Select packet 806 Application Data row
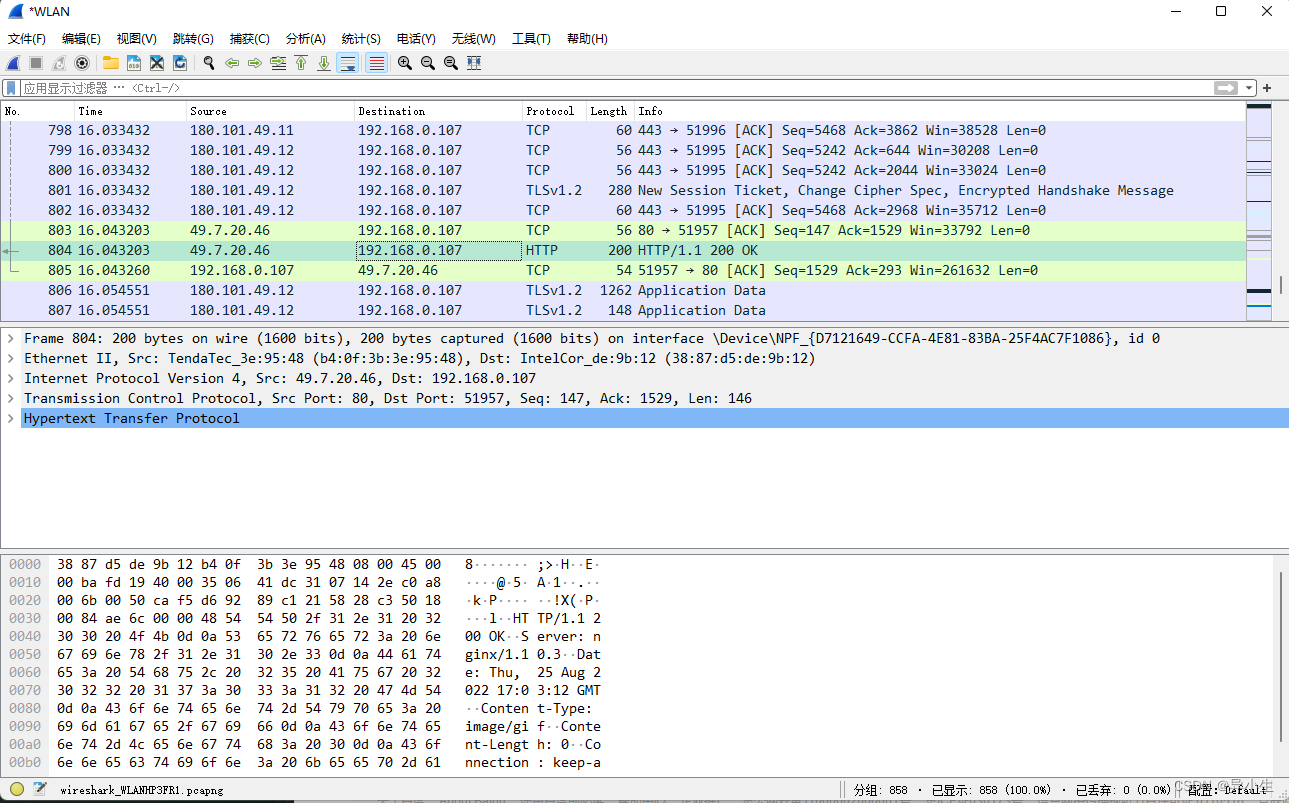Screen dimensions: 1289x803 pyautogui.click(x=623, y=290)
